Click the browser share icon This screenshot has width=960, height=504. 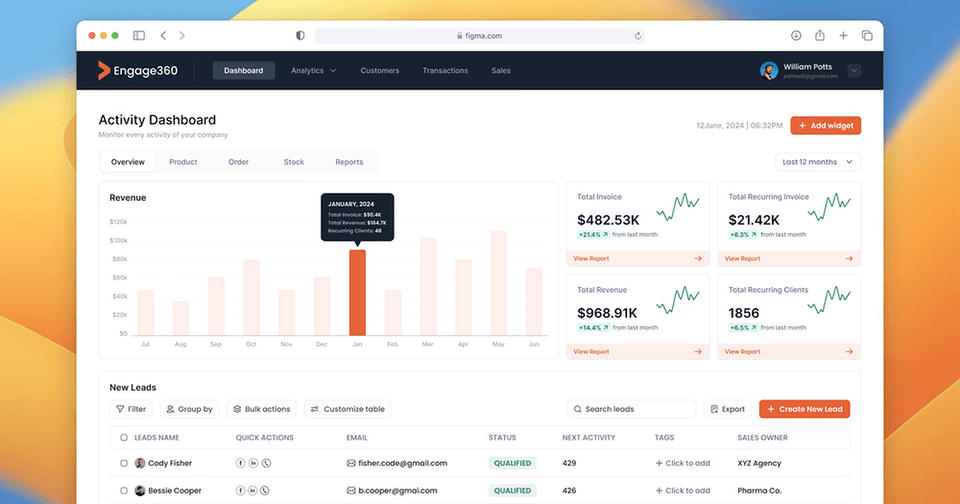point(820,36)
